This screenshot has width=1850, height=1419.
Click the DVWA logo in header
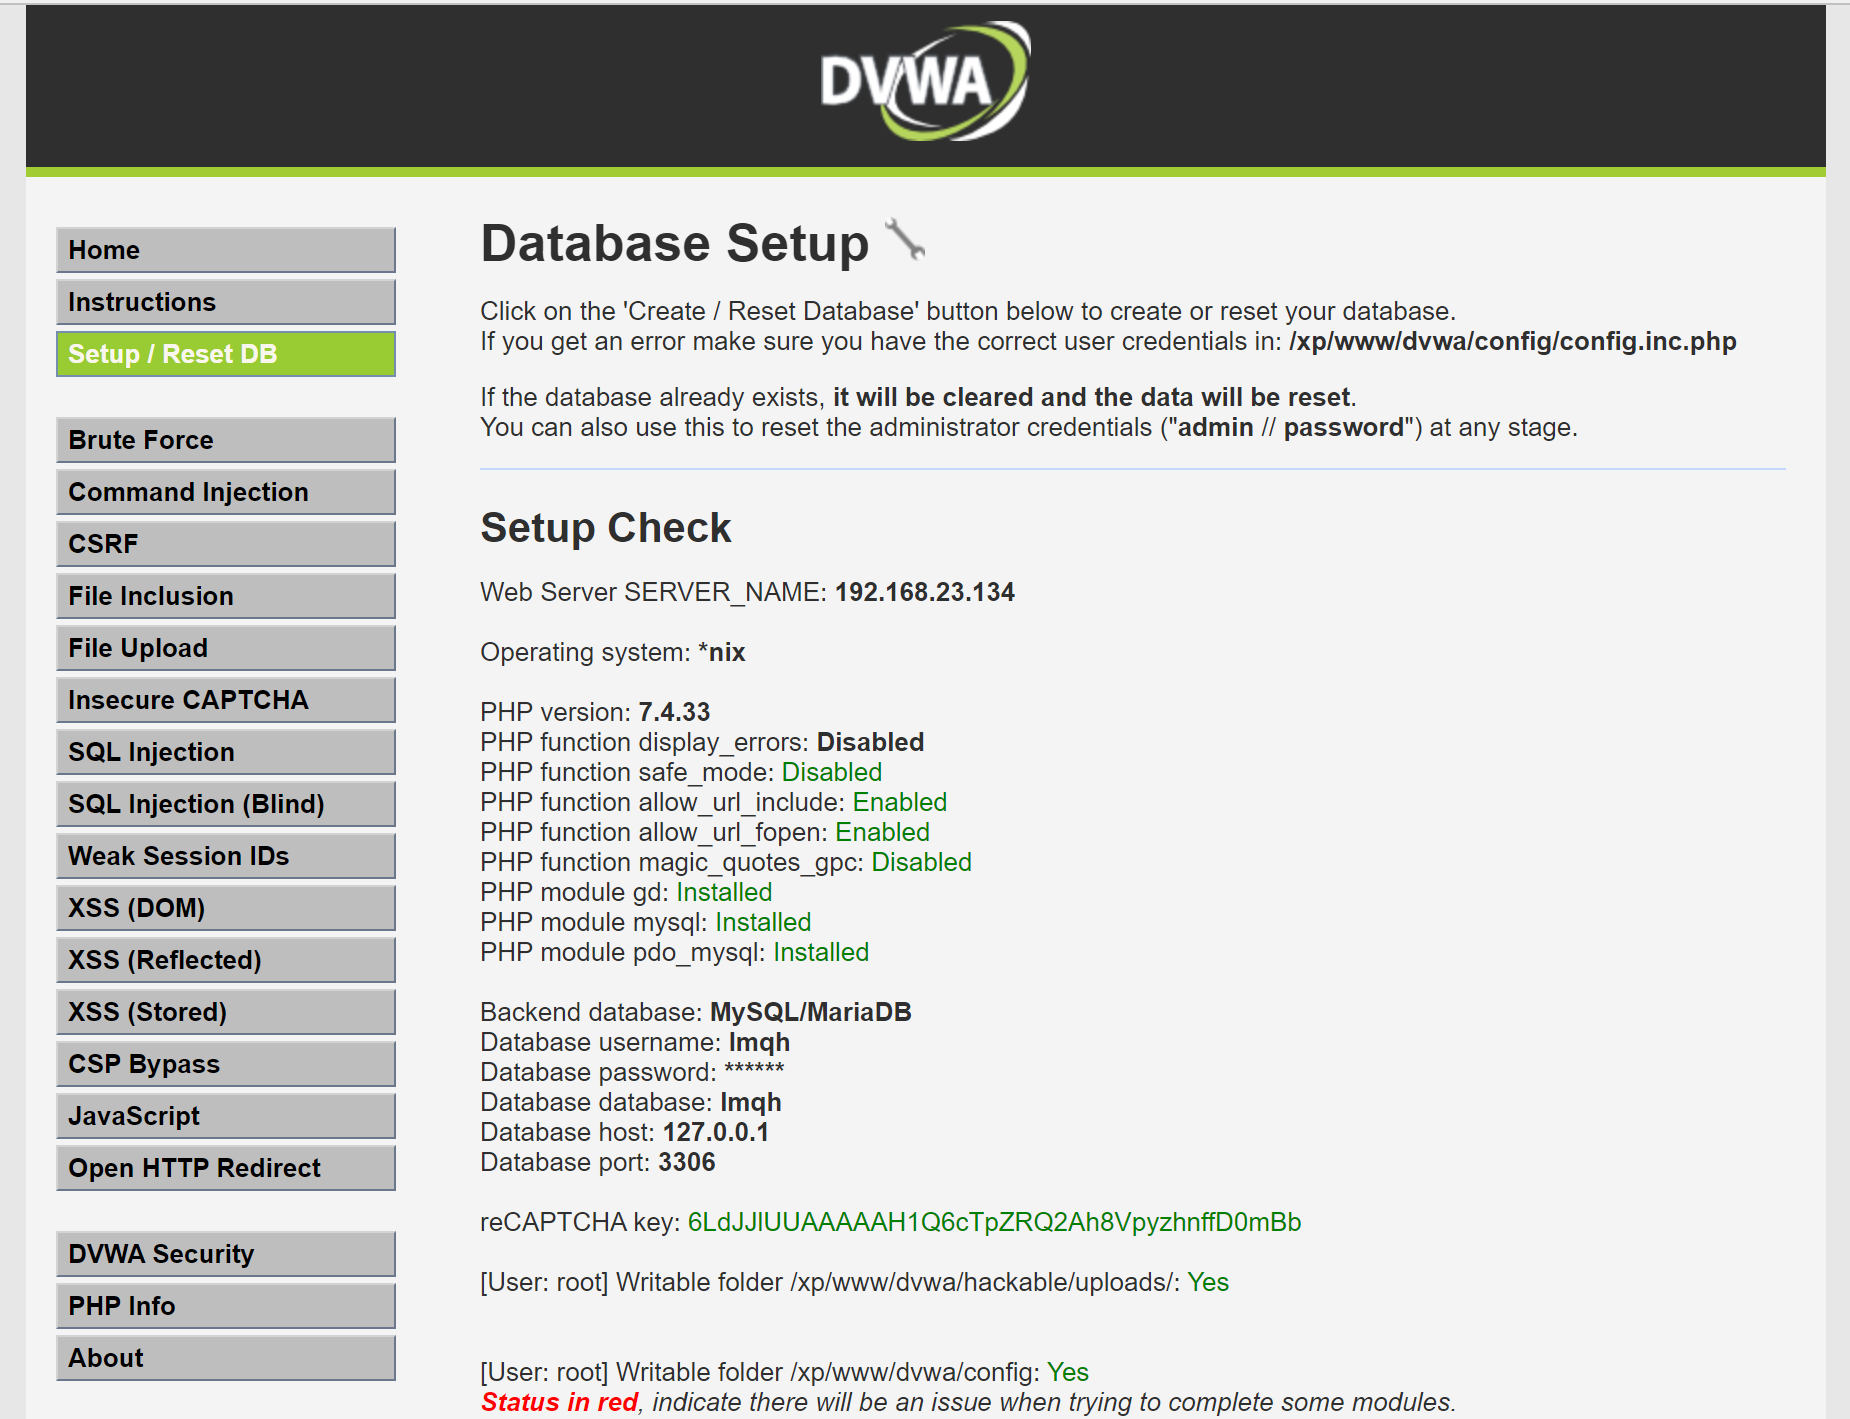pos(925,81)
